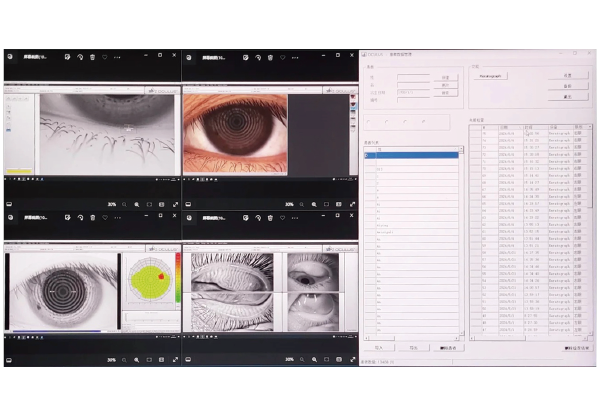
Task: Show the filmstrip in the eyelash photo window
Action: [9, 204]
